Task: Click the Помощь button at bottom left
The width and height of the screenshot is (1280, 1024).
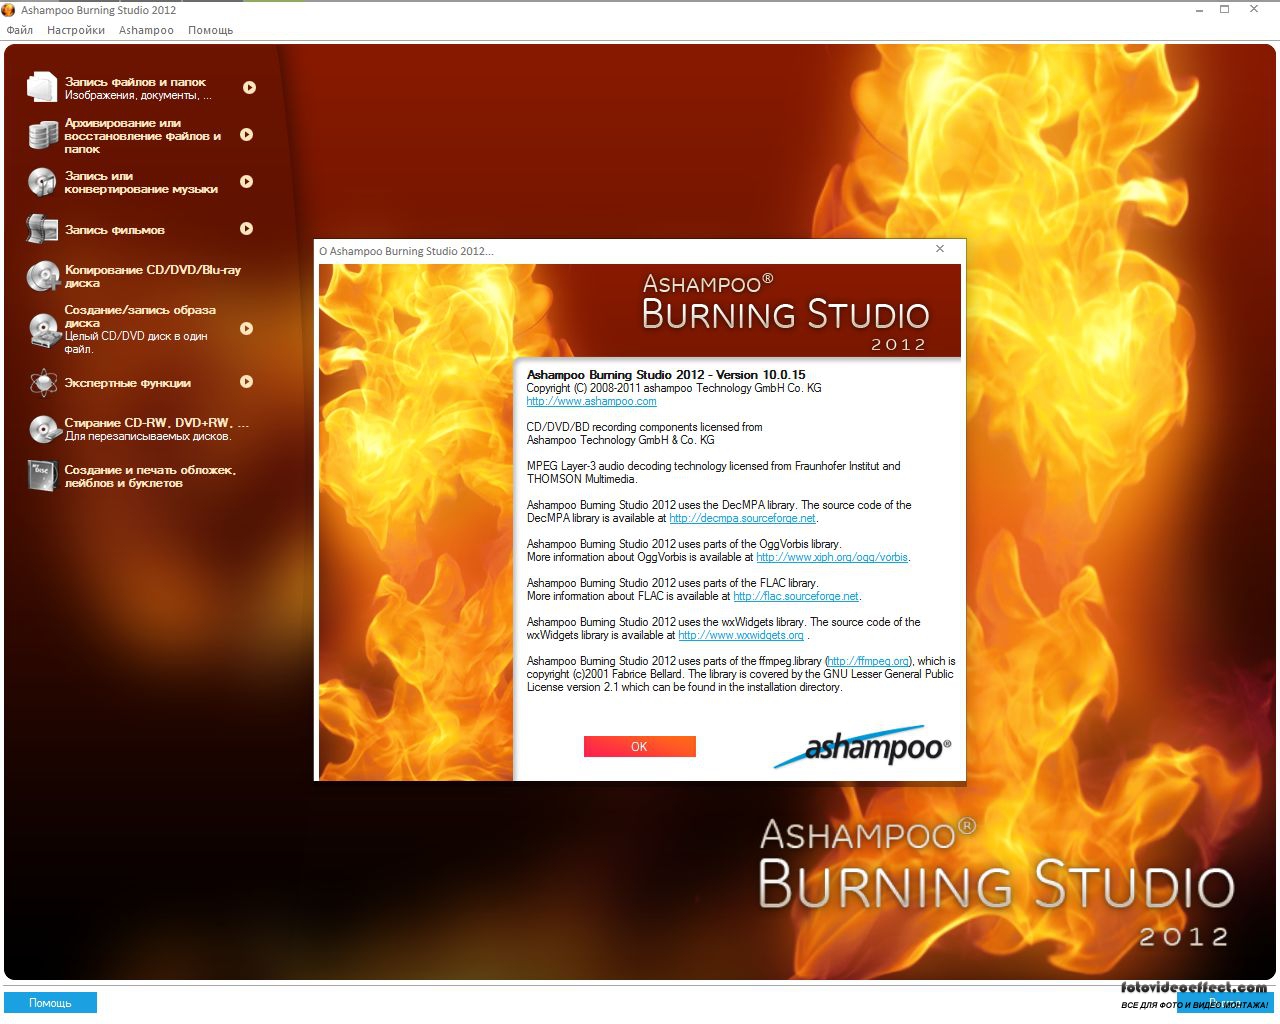Action: tap(50, 1002)
